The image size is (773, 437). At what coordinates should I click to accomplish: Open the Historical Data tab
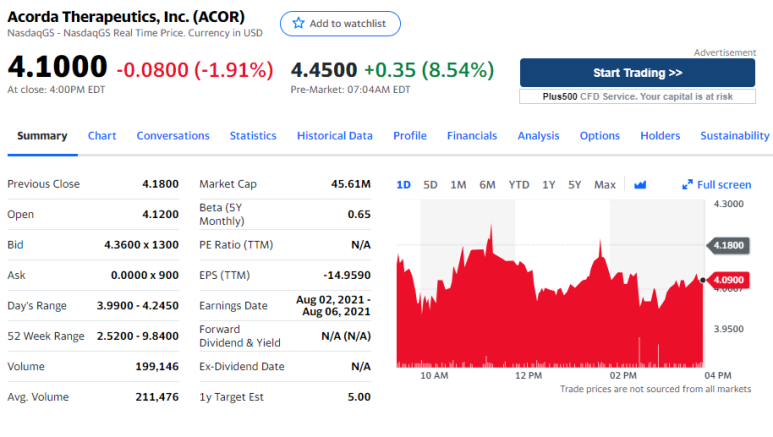[335, 136]
